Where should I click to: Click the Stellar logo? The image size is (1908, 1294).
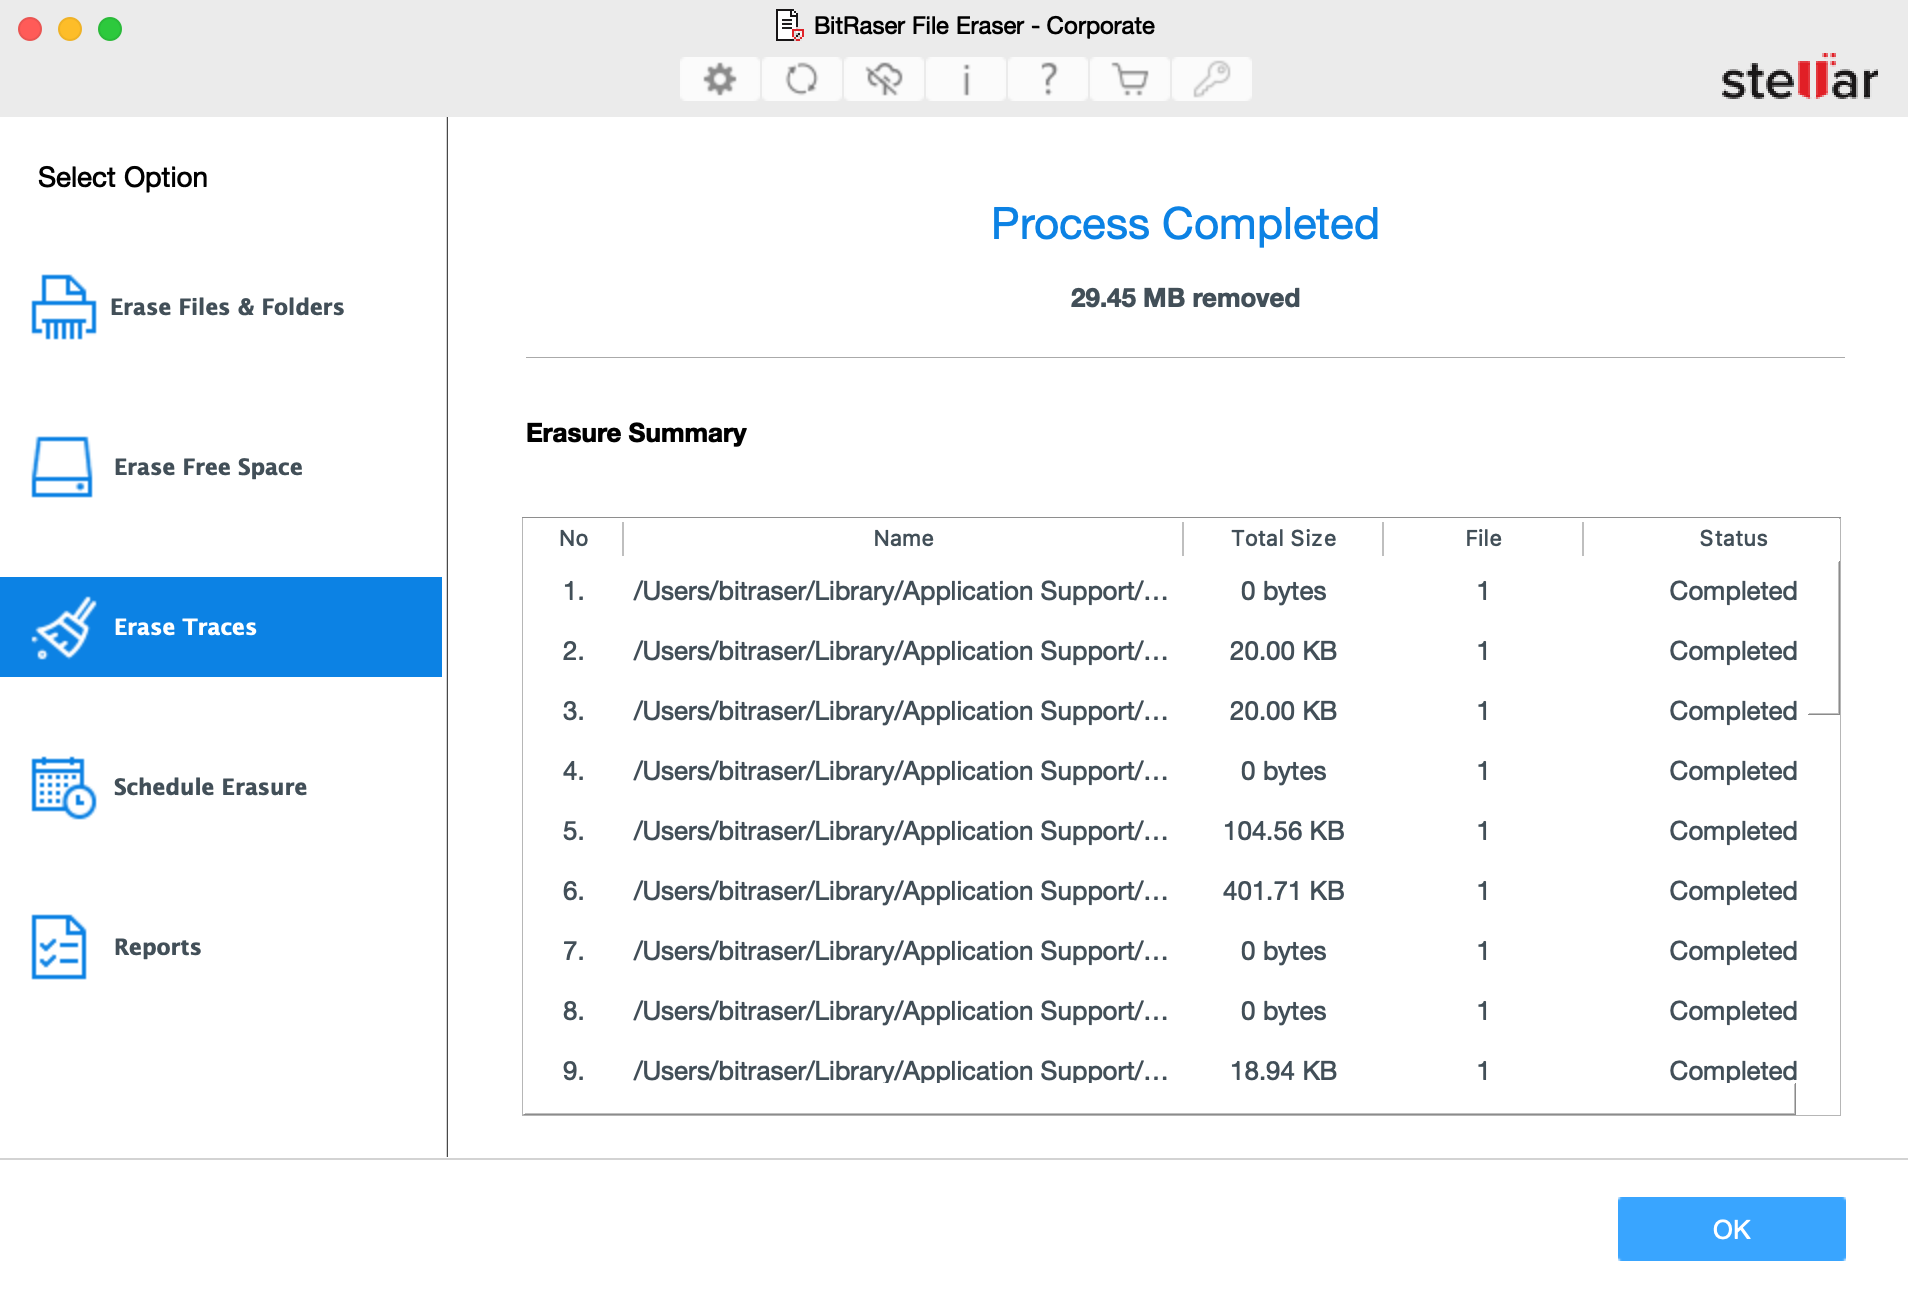[1799, 78]
